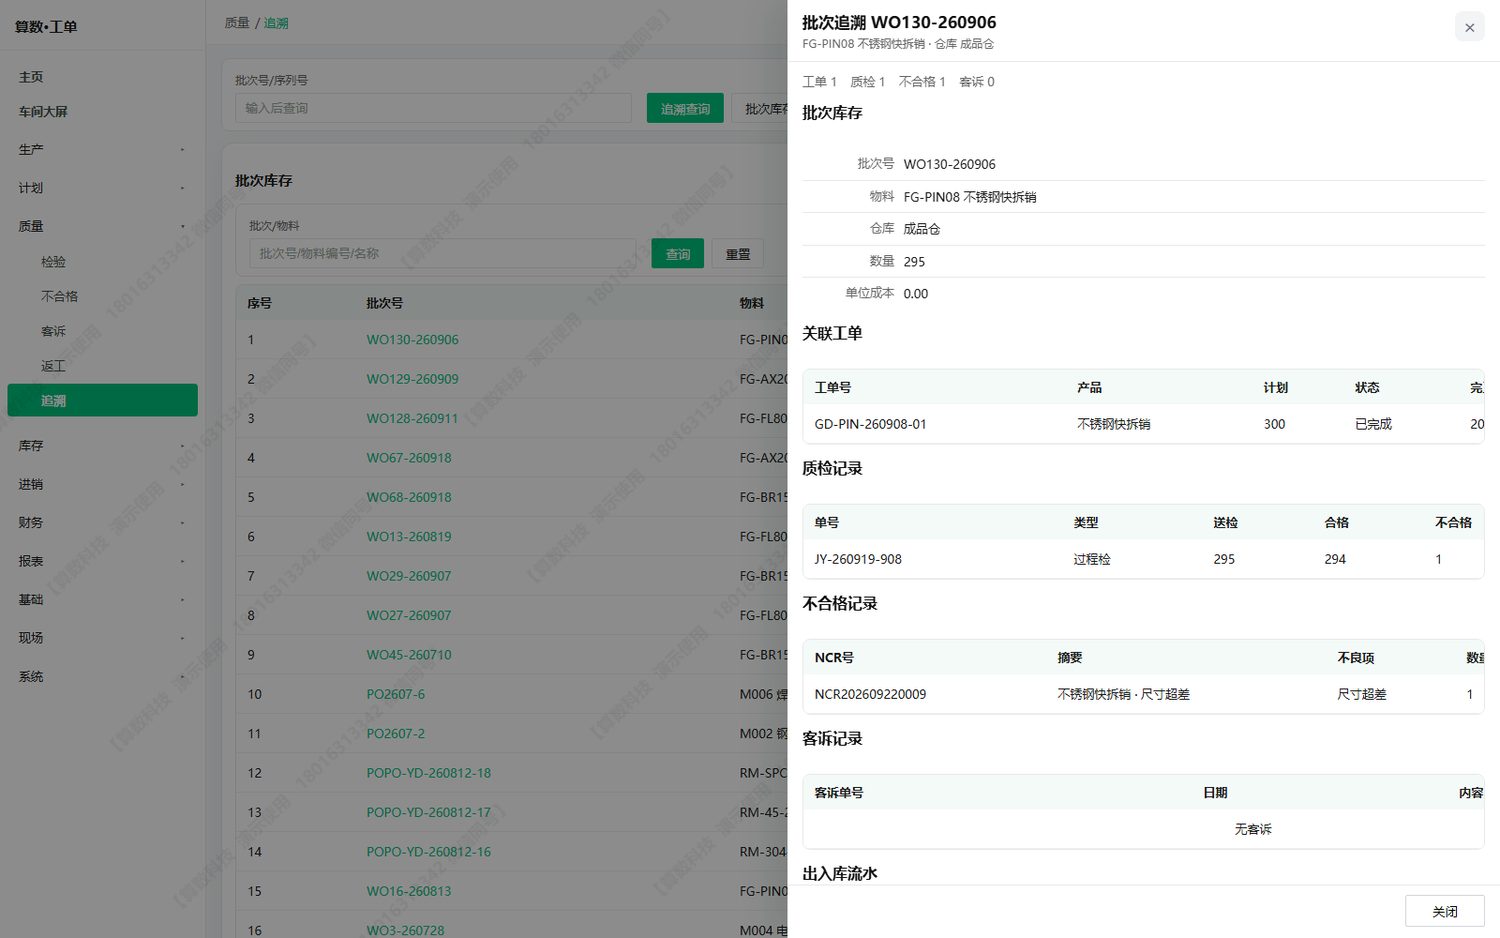Expand the 现场 sidebar menu
This screenshot has width=1500, height=938.
[x=102, y=638]
